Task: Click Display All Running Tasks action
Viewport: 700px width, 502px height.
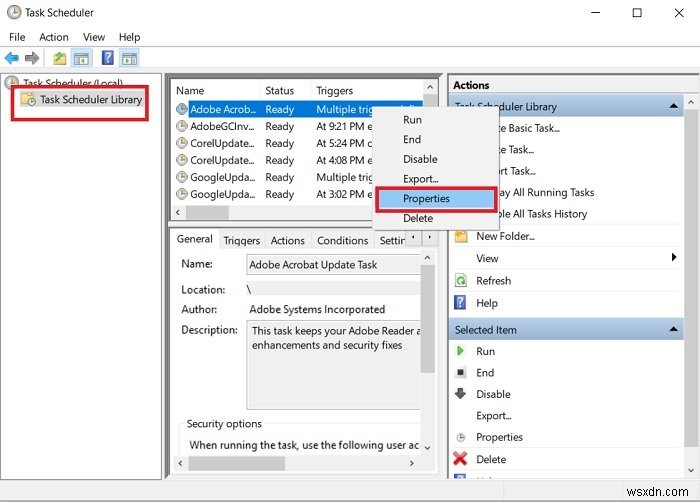Action: coord(546,192)
